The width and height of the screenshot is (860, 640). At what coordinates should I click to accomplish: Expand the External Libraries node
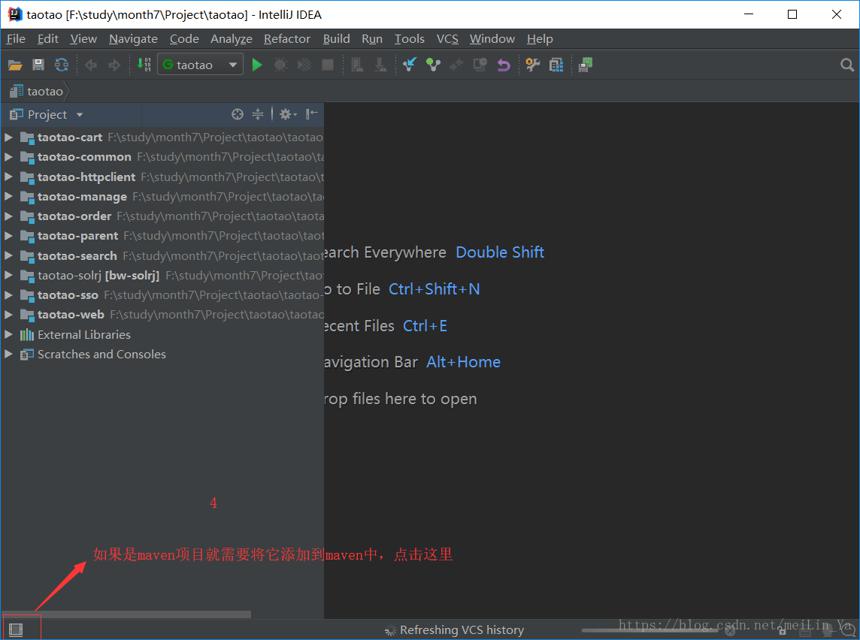(8, 334)
